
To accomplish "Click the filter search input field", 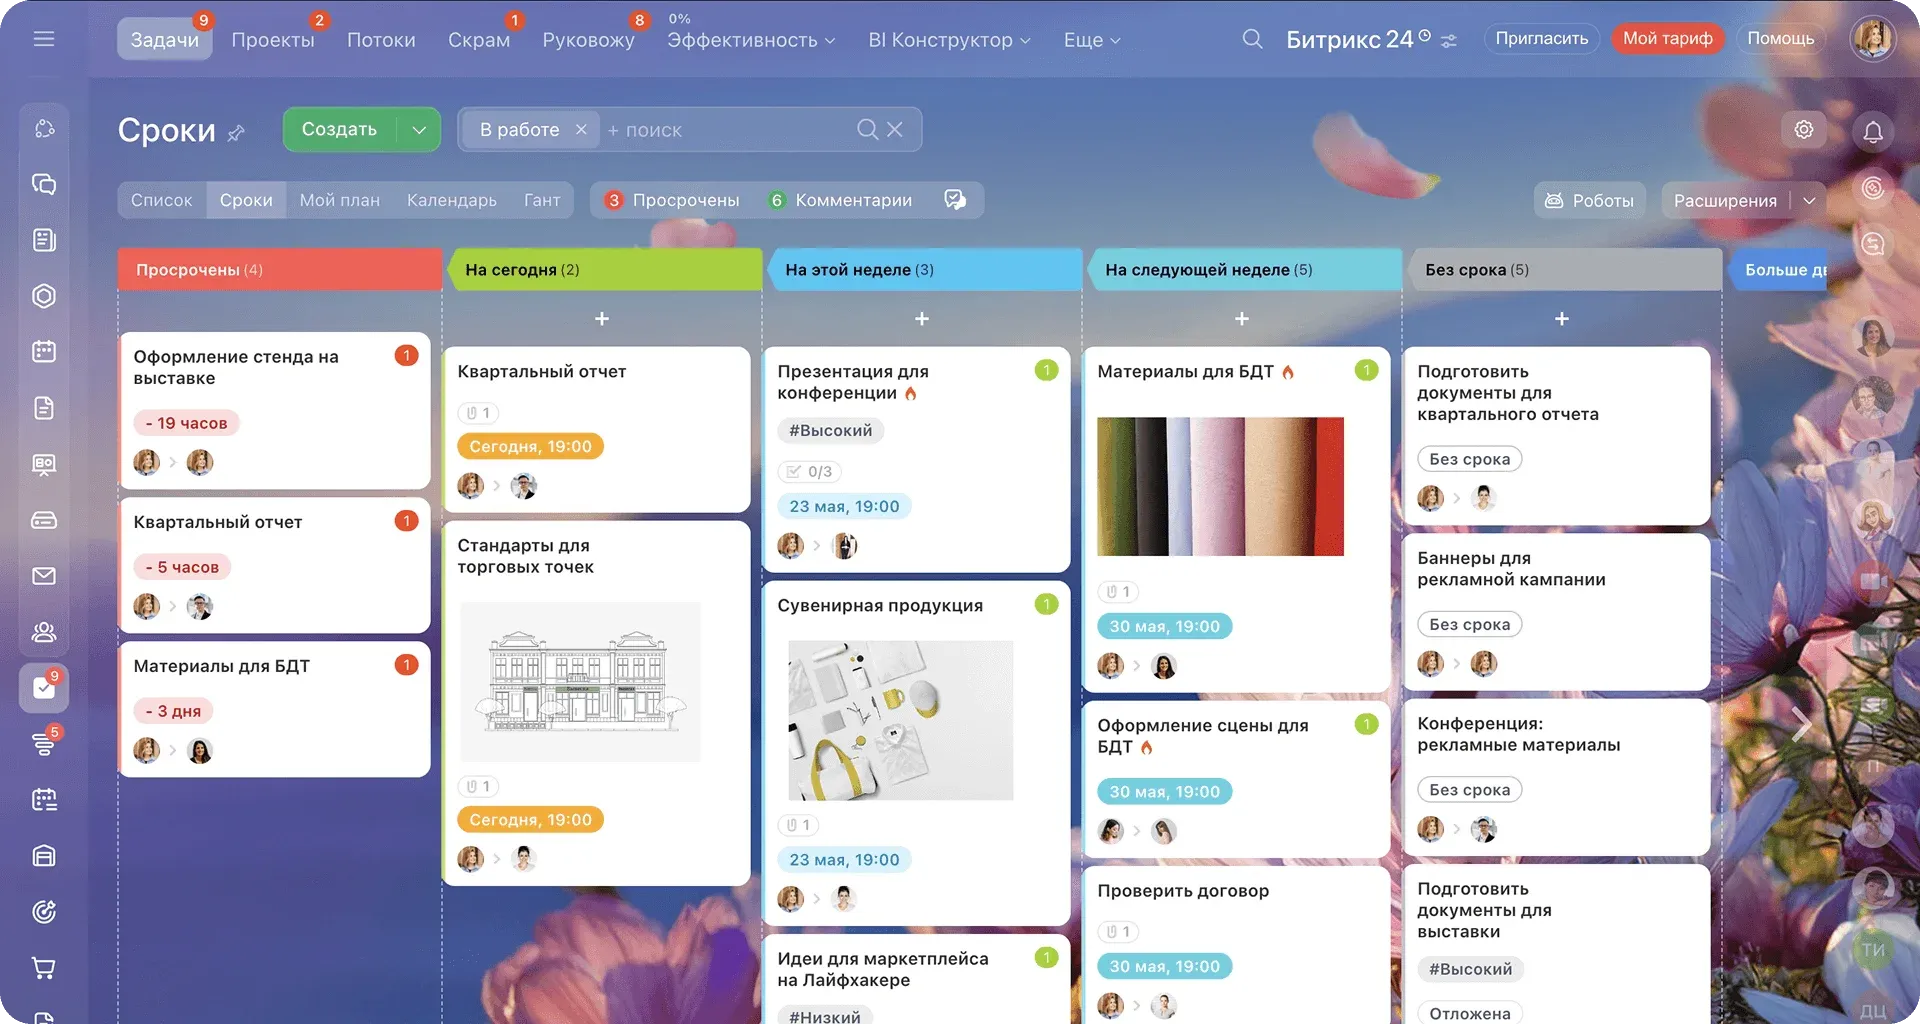I will pyautogui.click(x=728, y=130).
